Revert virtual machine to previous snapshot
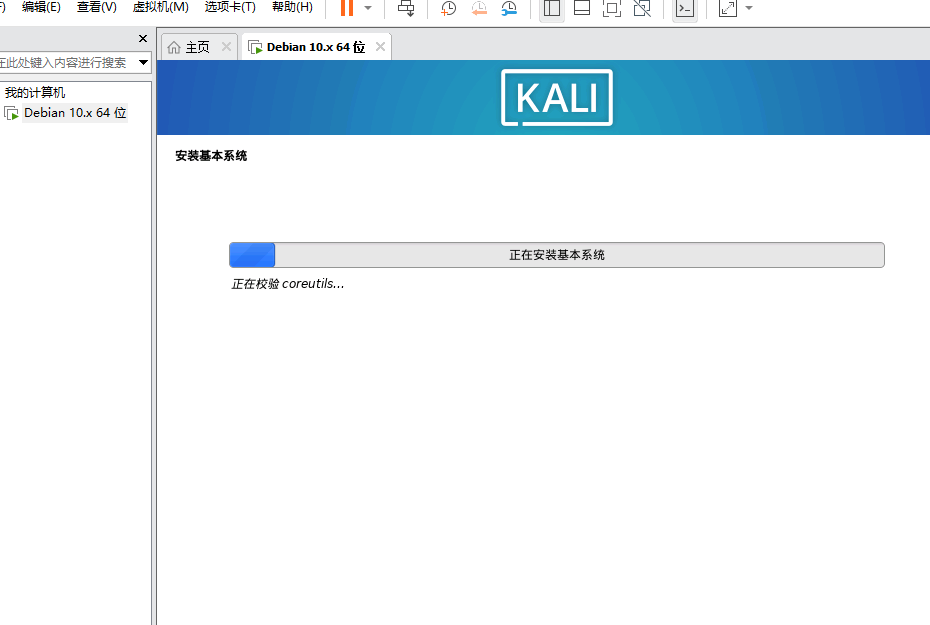 tap(479, 8)
